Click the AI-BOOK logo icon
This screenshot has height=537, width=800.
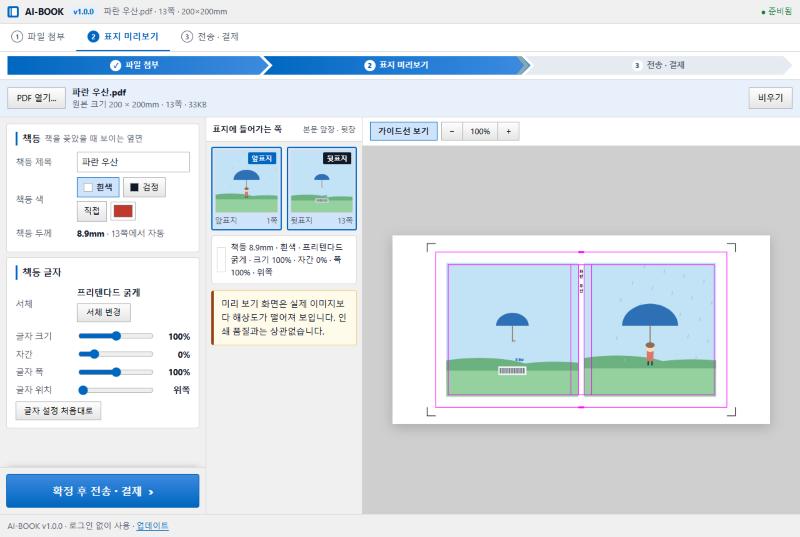click(13, 11)
